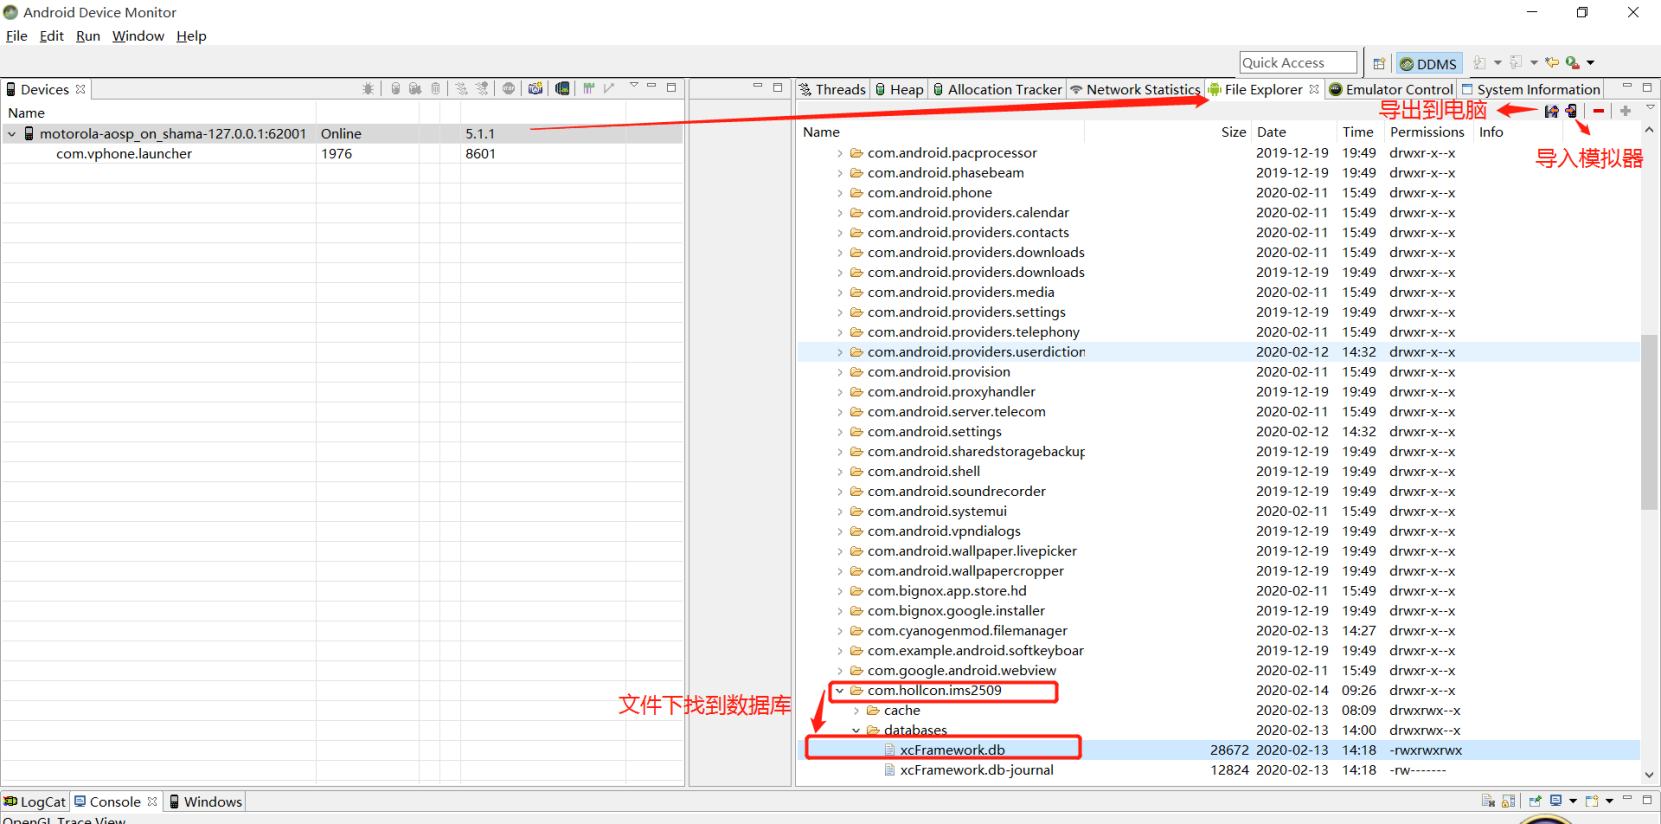Open the Run menu
Image resolution: width=1661 pixels, height=824 pixels.
point(88,36)
